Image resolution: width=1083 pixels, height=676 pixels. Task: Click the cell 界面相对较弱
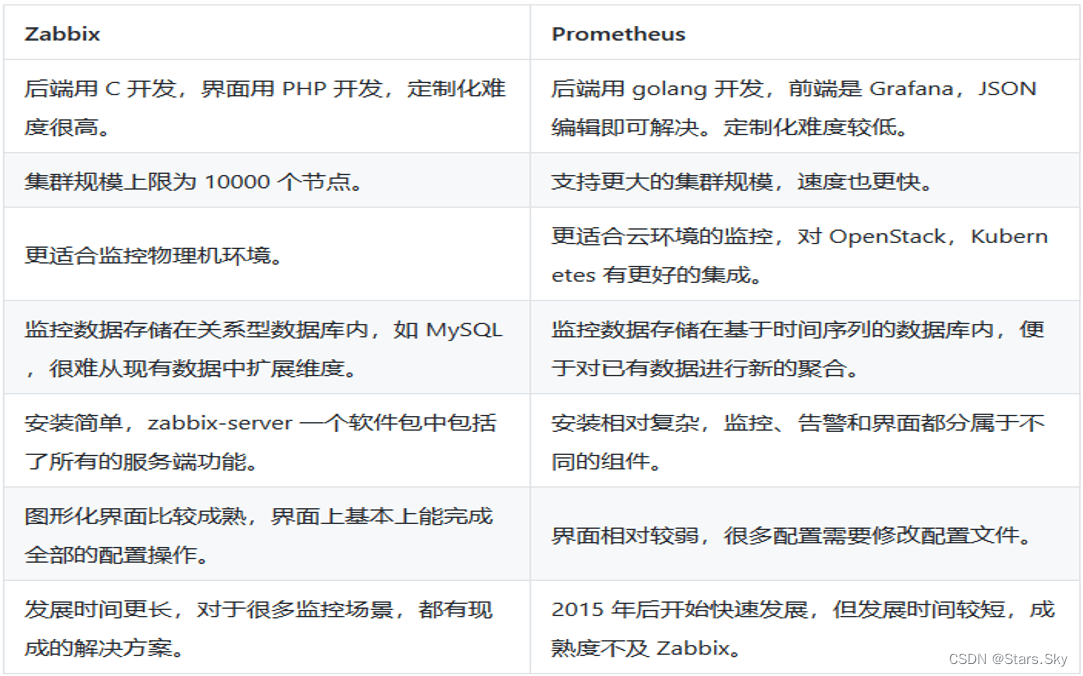pyautogui.click(x=805, y=534)
